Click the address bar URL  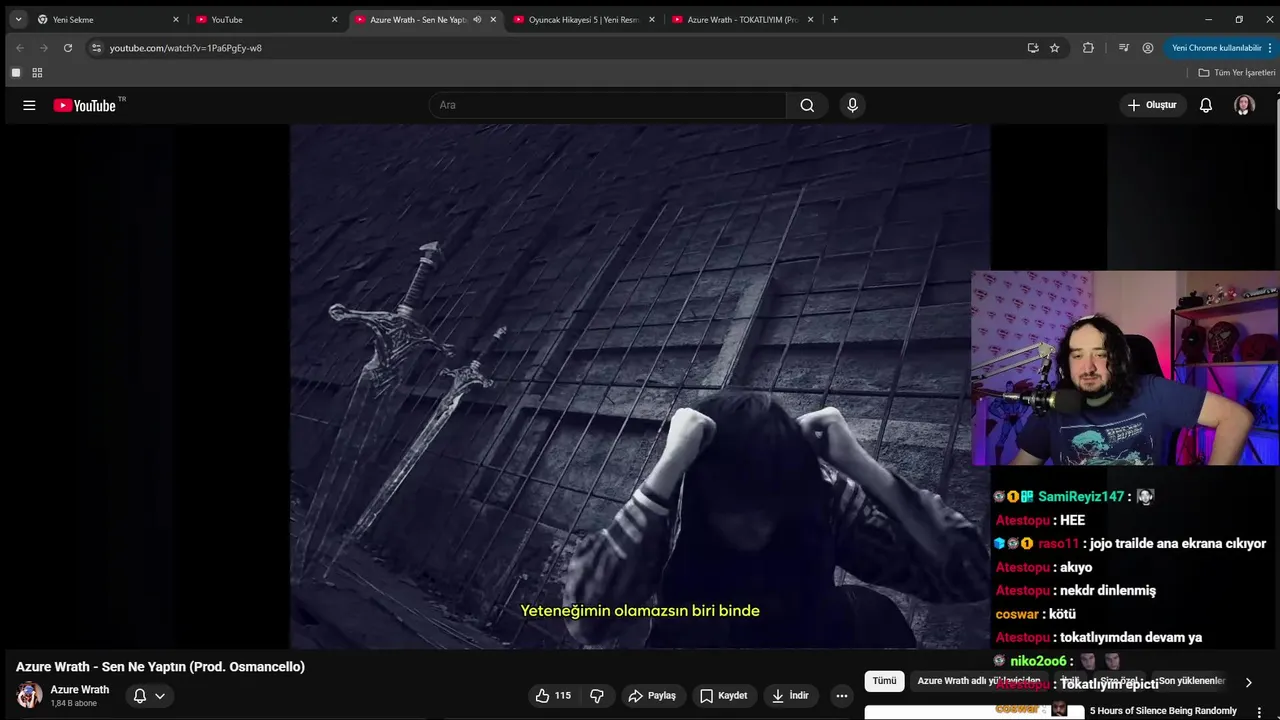(186, 48)
